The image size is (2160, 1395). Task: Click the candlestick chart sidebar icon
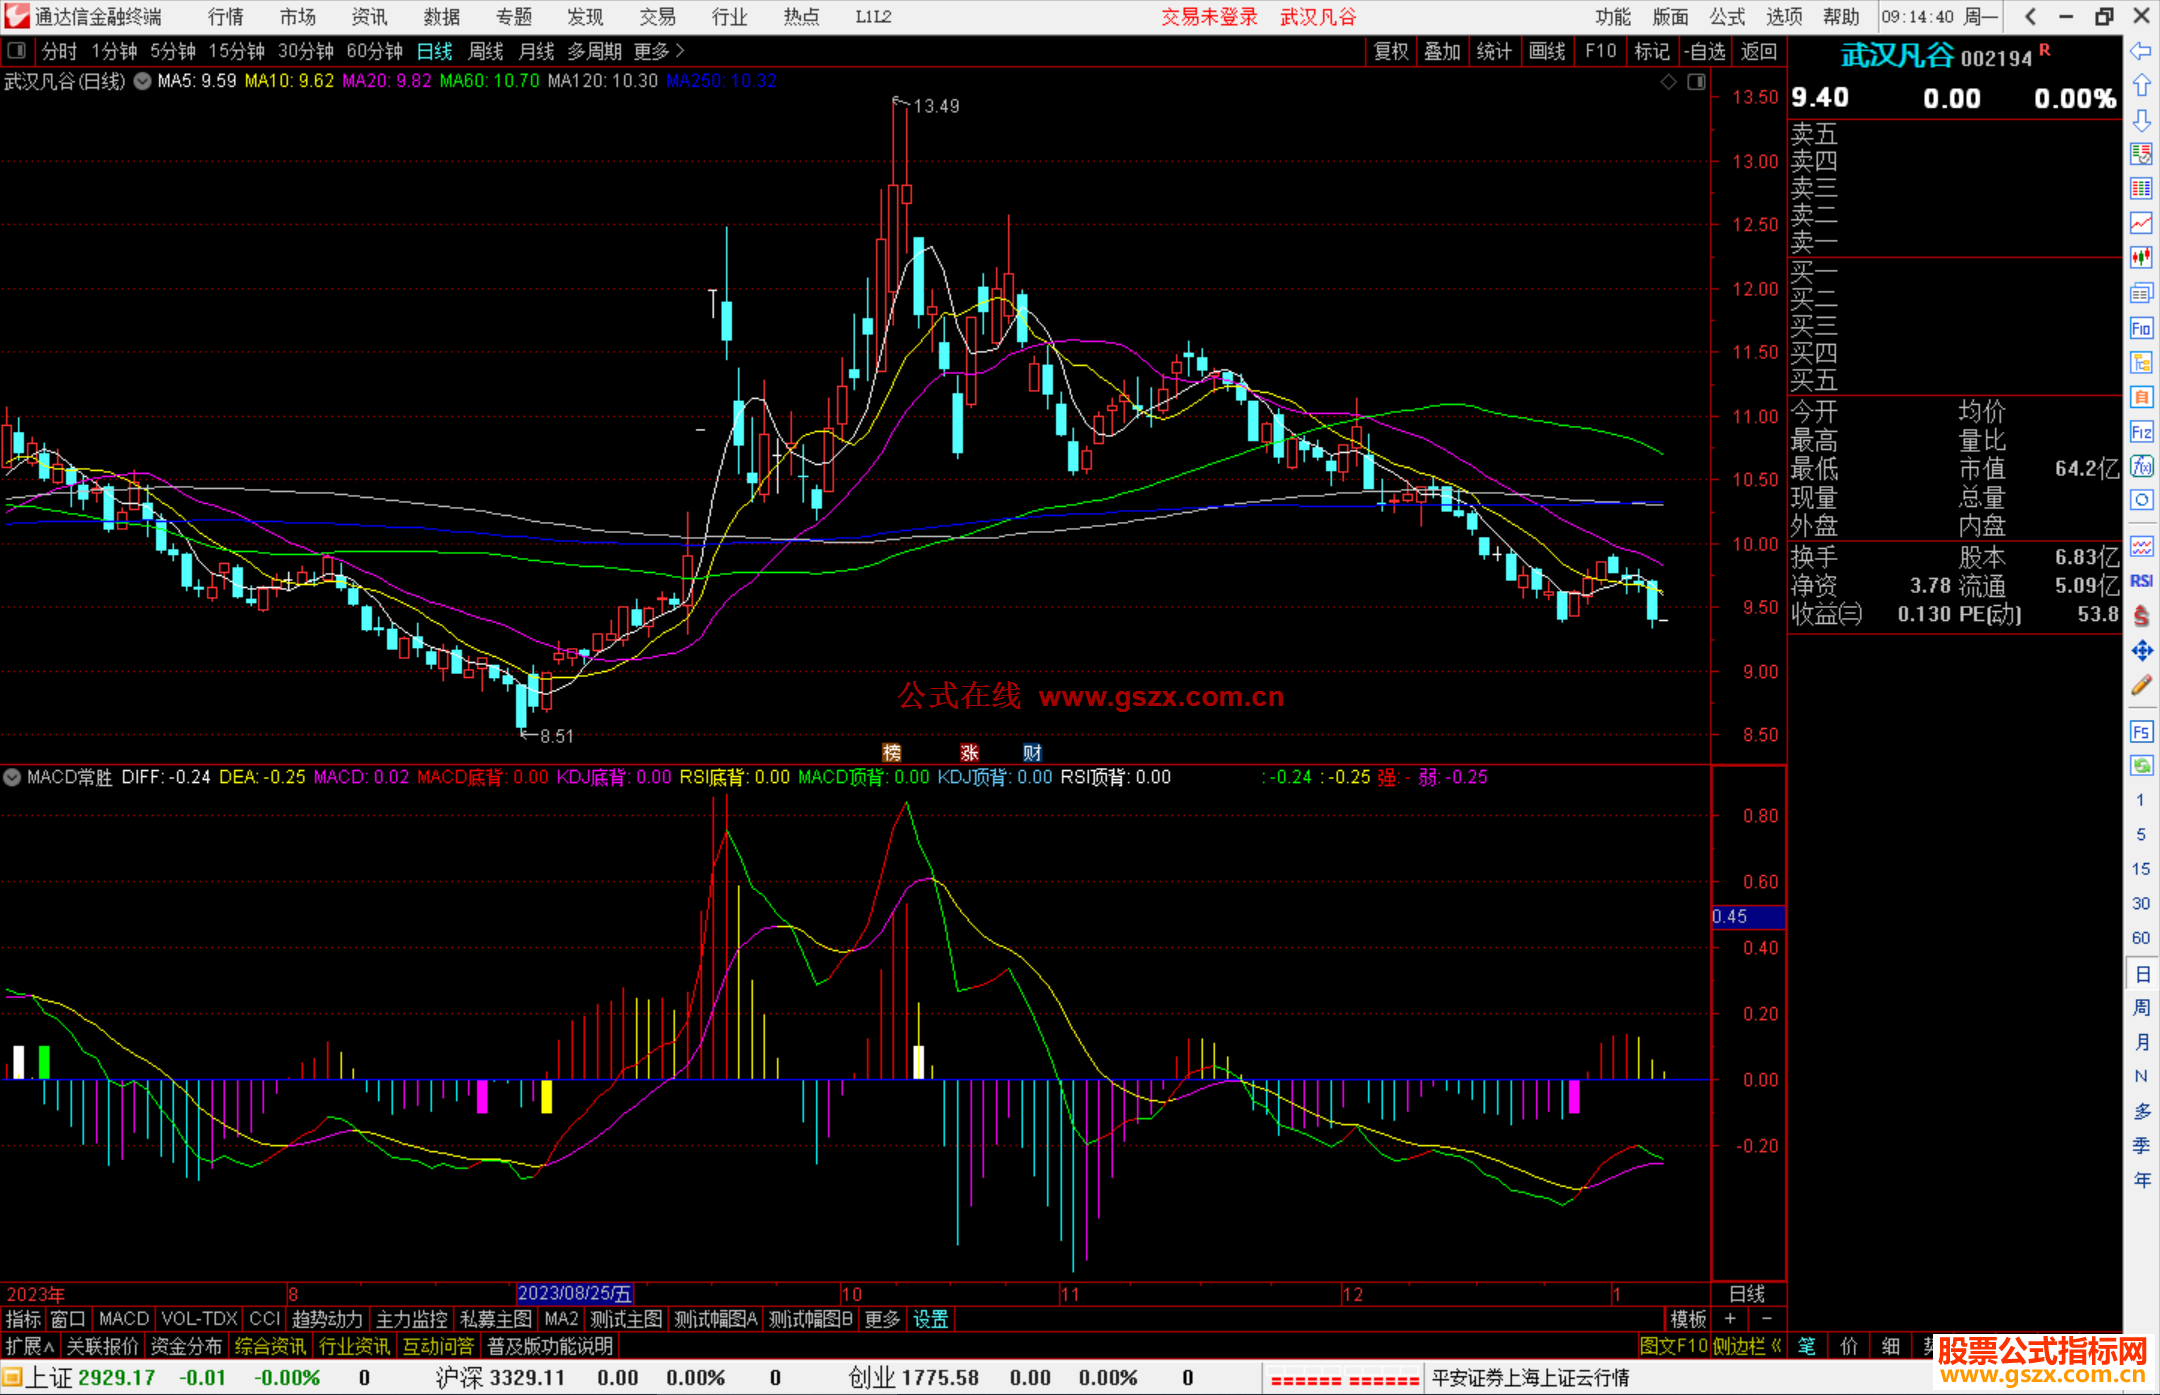pos(2141,258)
